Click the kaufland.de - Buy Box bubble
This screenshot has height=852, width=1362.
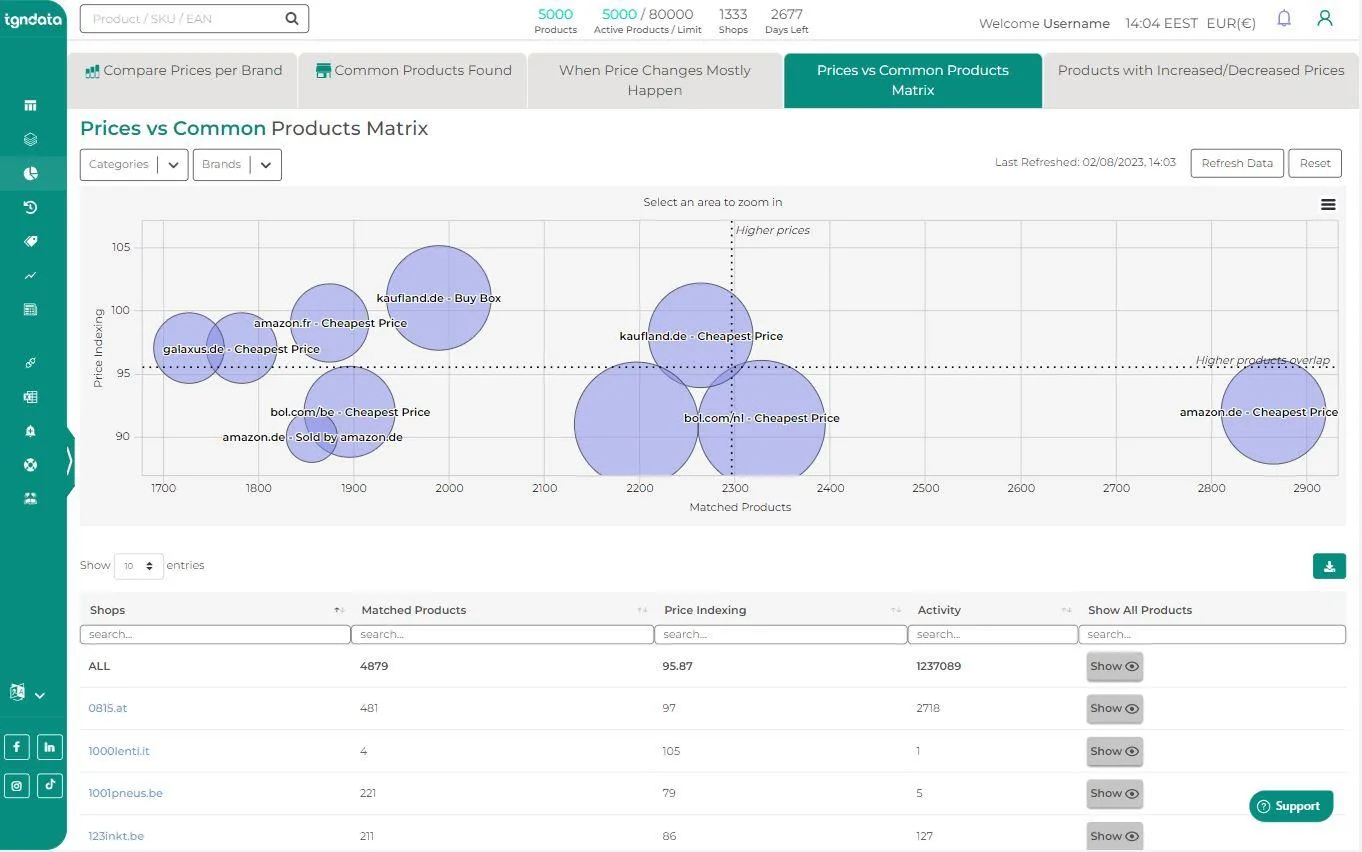(439, 298)
